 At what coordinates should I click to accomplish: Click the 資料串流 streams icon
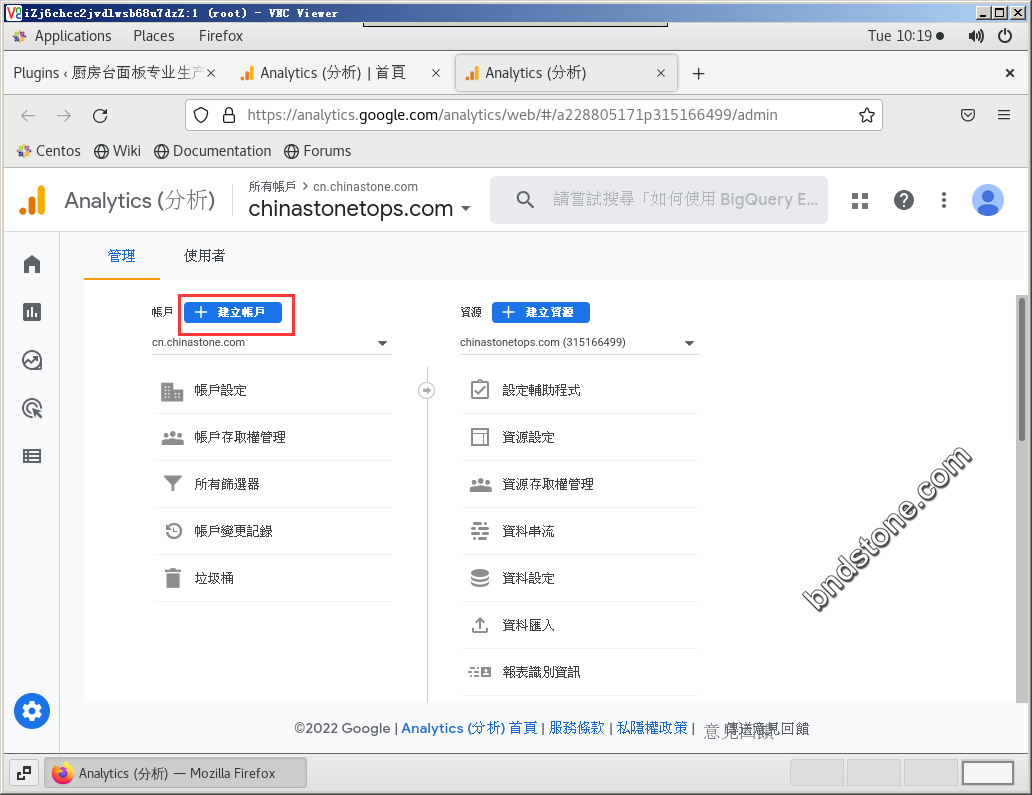[x=480, y=530]
